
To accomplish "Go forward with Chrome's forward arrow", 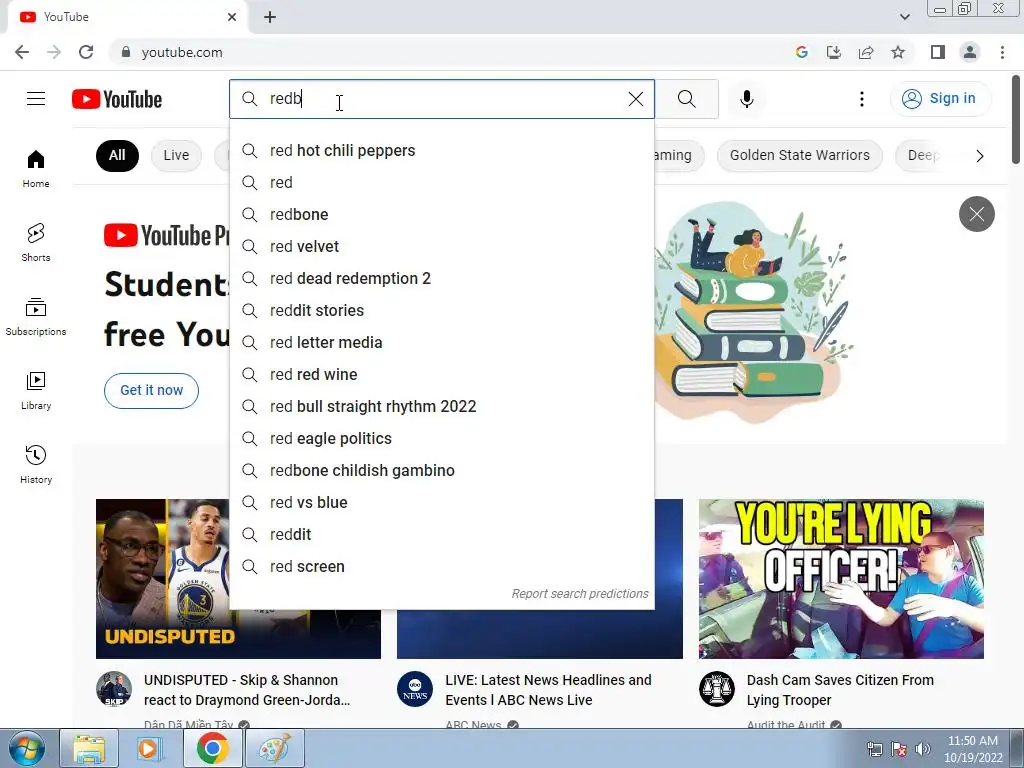I will tap(54, 52).
